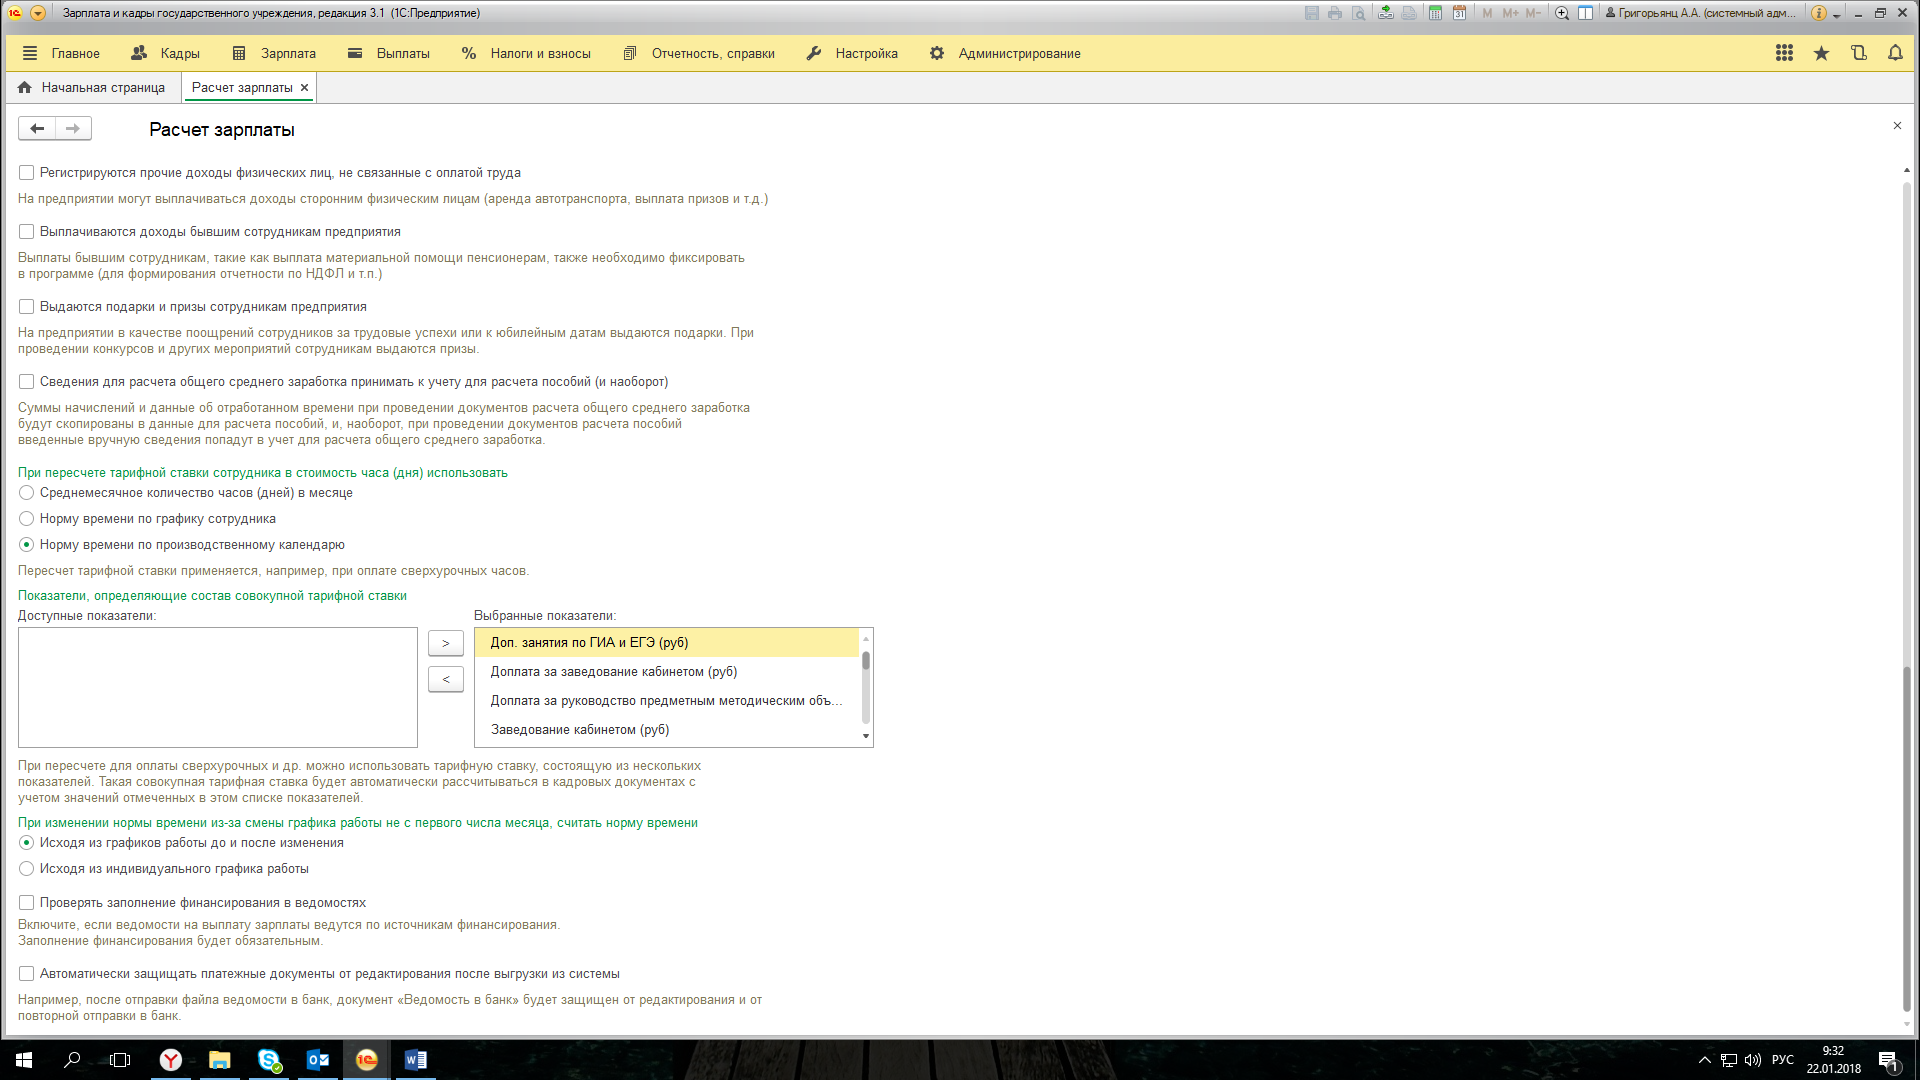Screen dimensions: 1920x1080
Task: Close the Расчет зарплаты form with X
Action: 1896,126
